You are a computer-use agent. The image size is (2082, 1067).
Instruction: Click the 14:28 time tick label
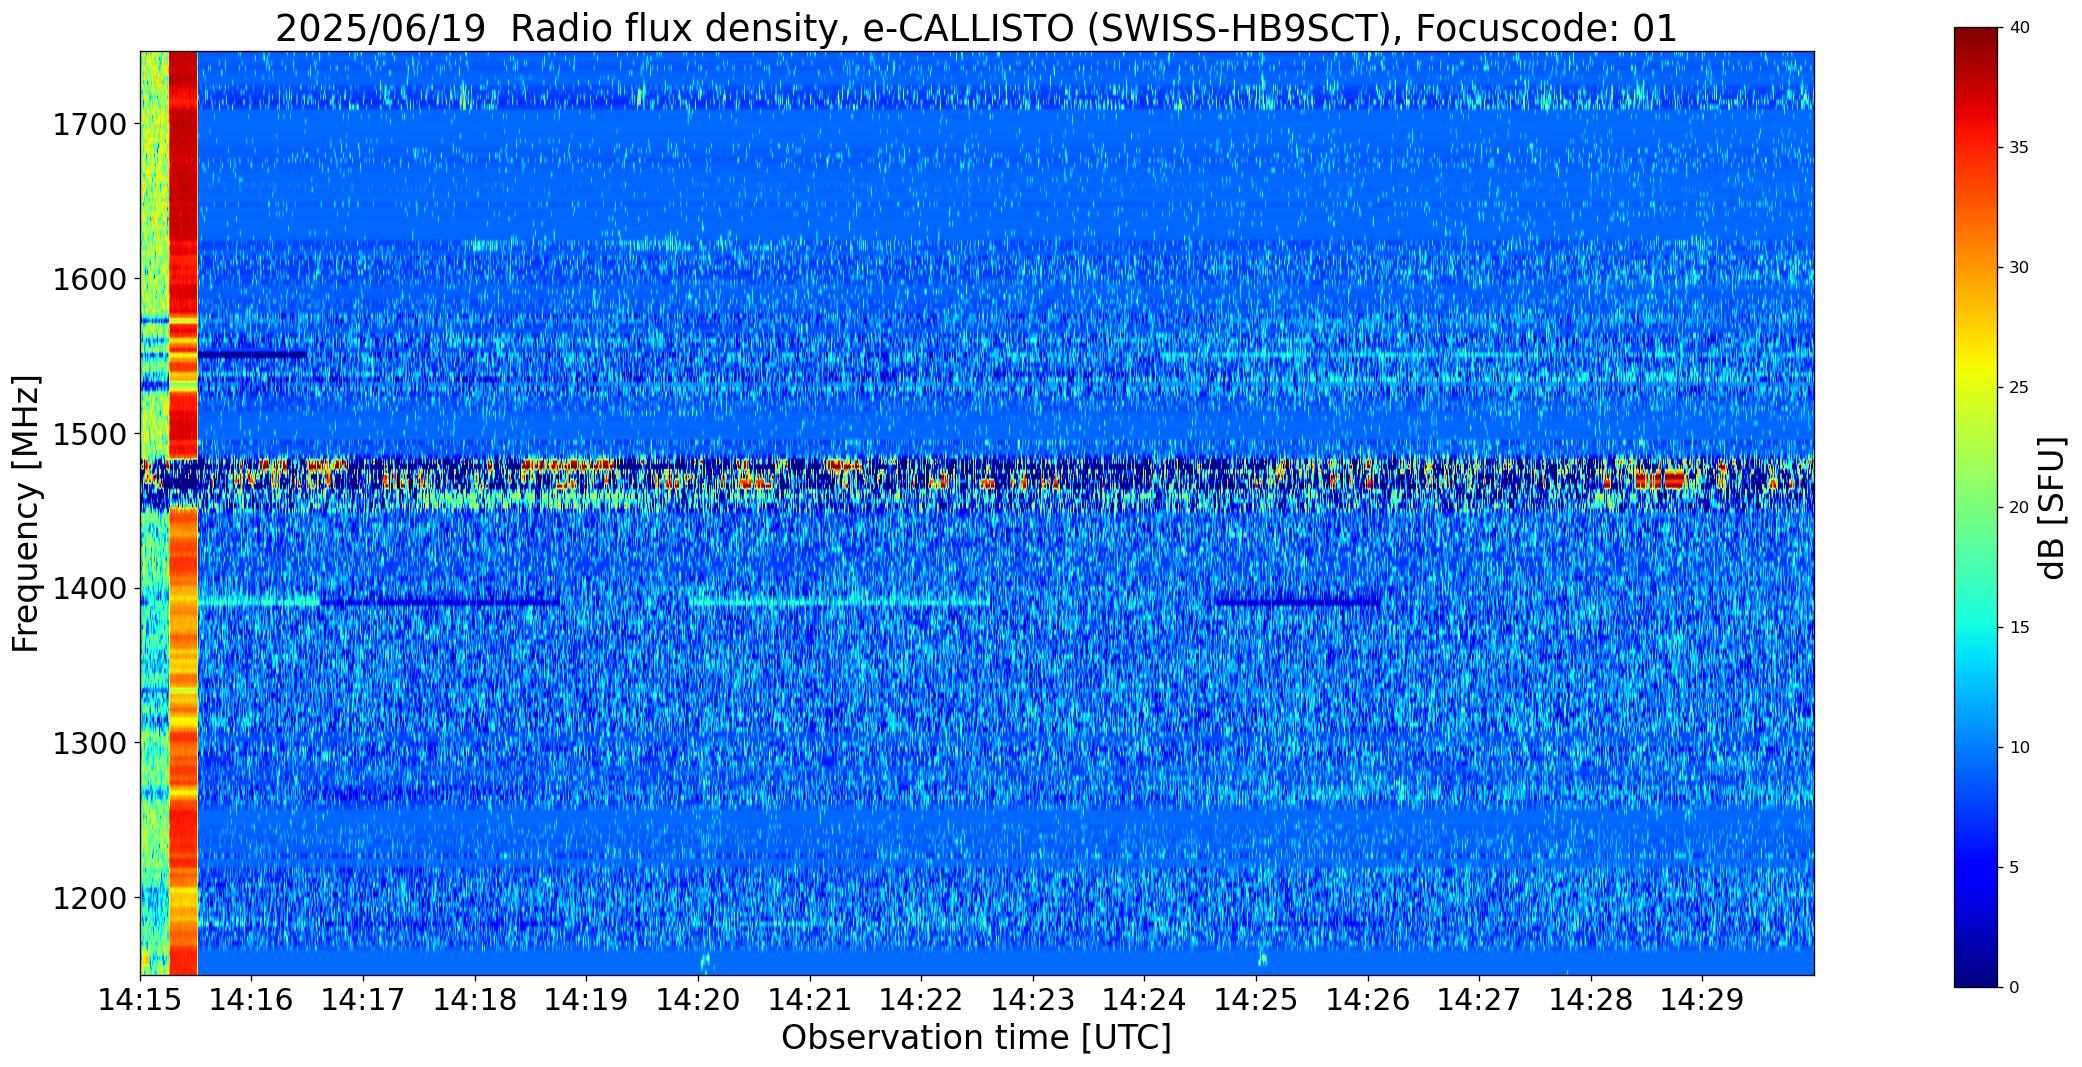[x=1591, y=999]
